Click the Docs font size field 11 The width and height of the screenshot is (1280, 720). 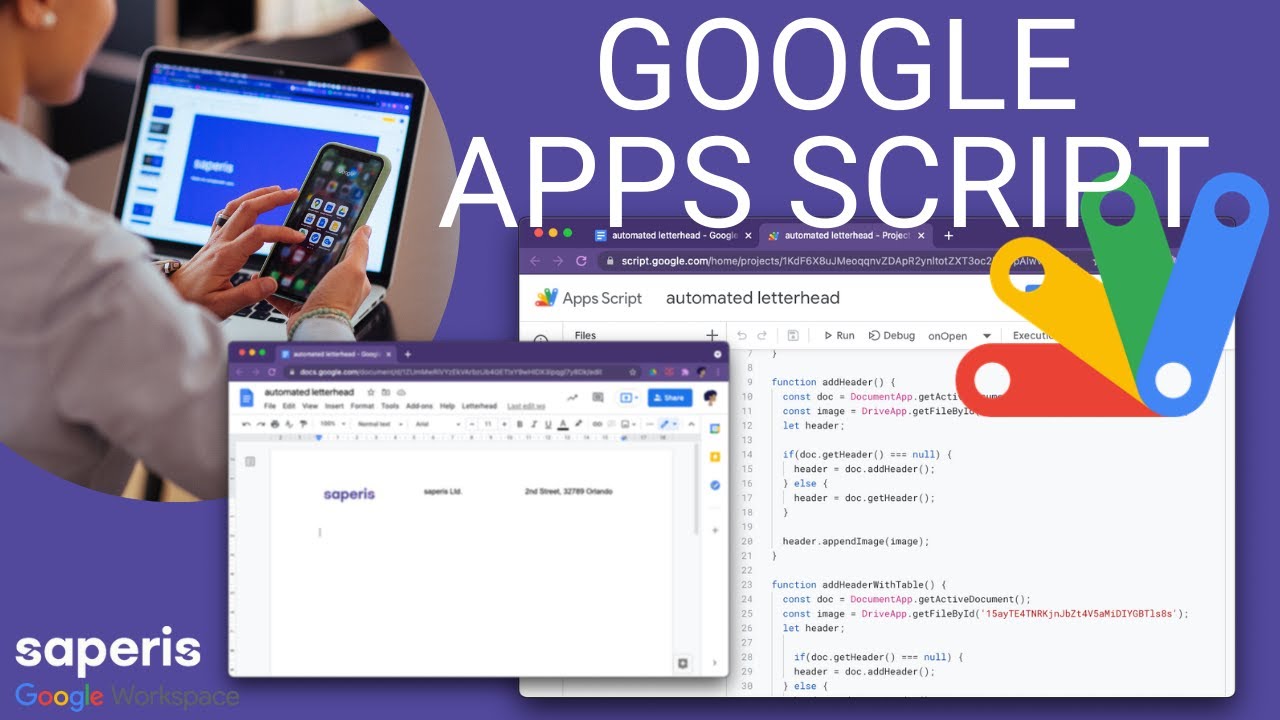point(488,424)
